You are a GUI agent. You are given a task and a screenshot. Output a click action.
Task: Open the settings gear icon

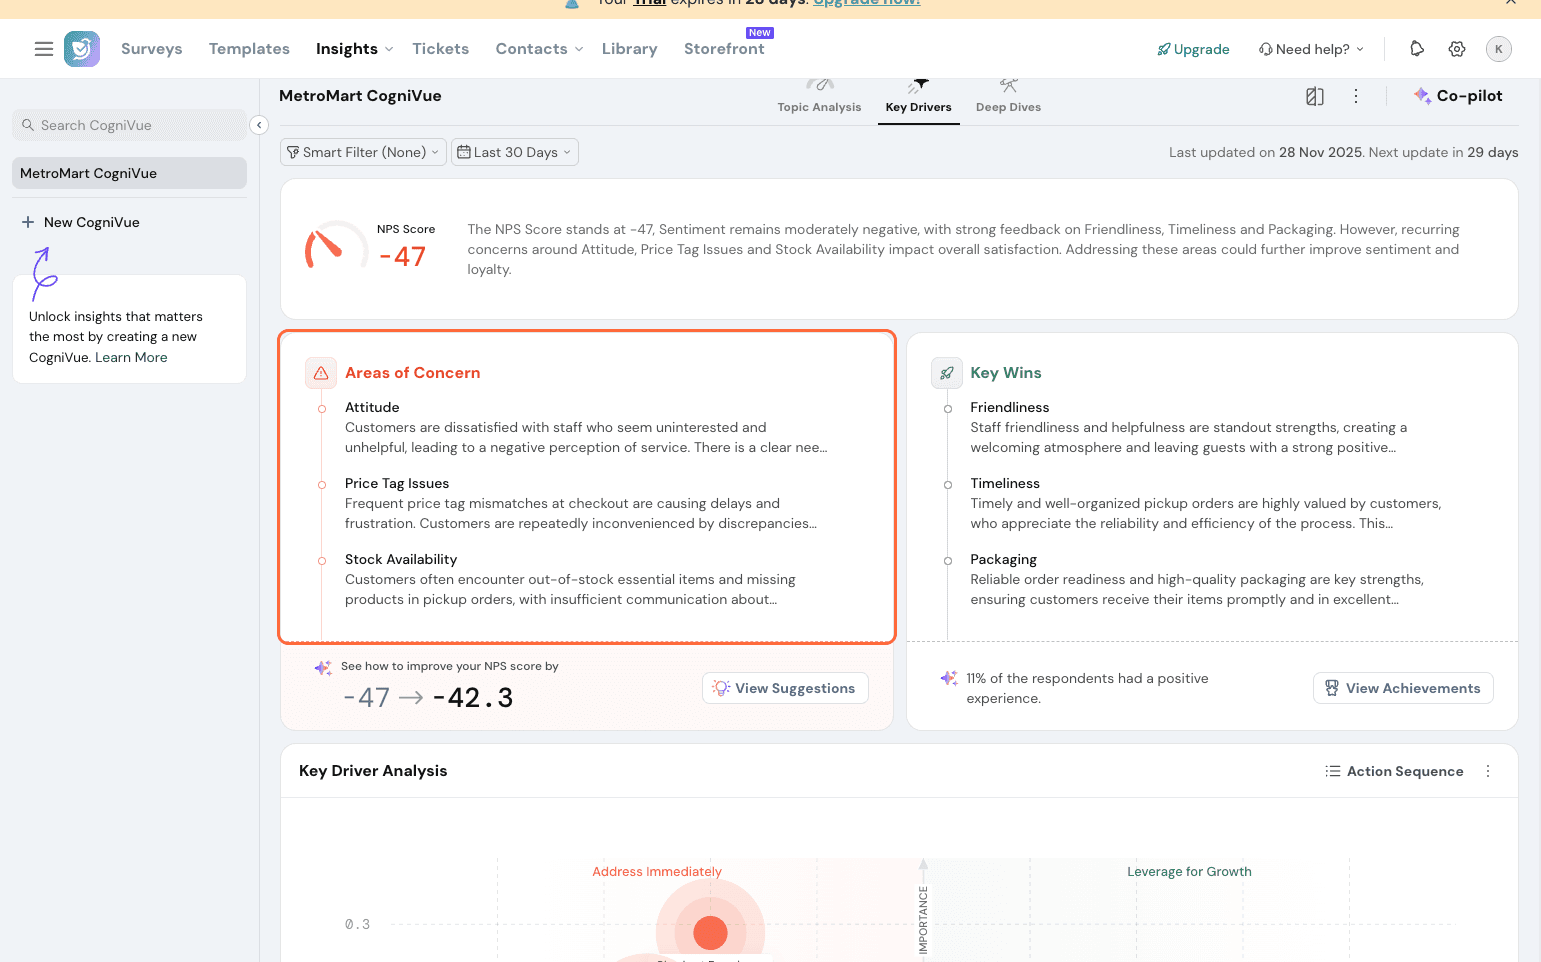[x=1457, y=49]
